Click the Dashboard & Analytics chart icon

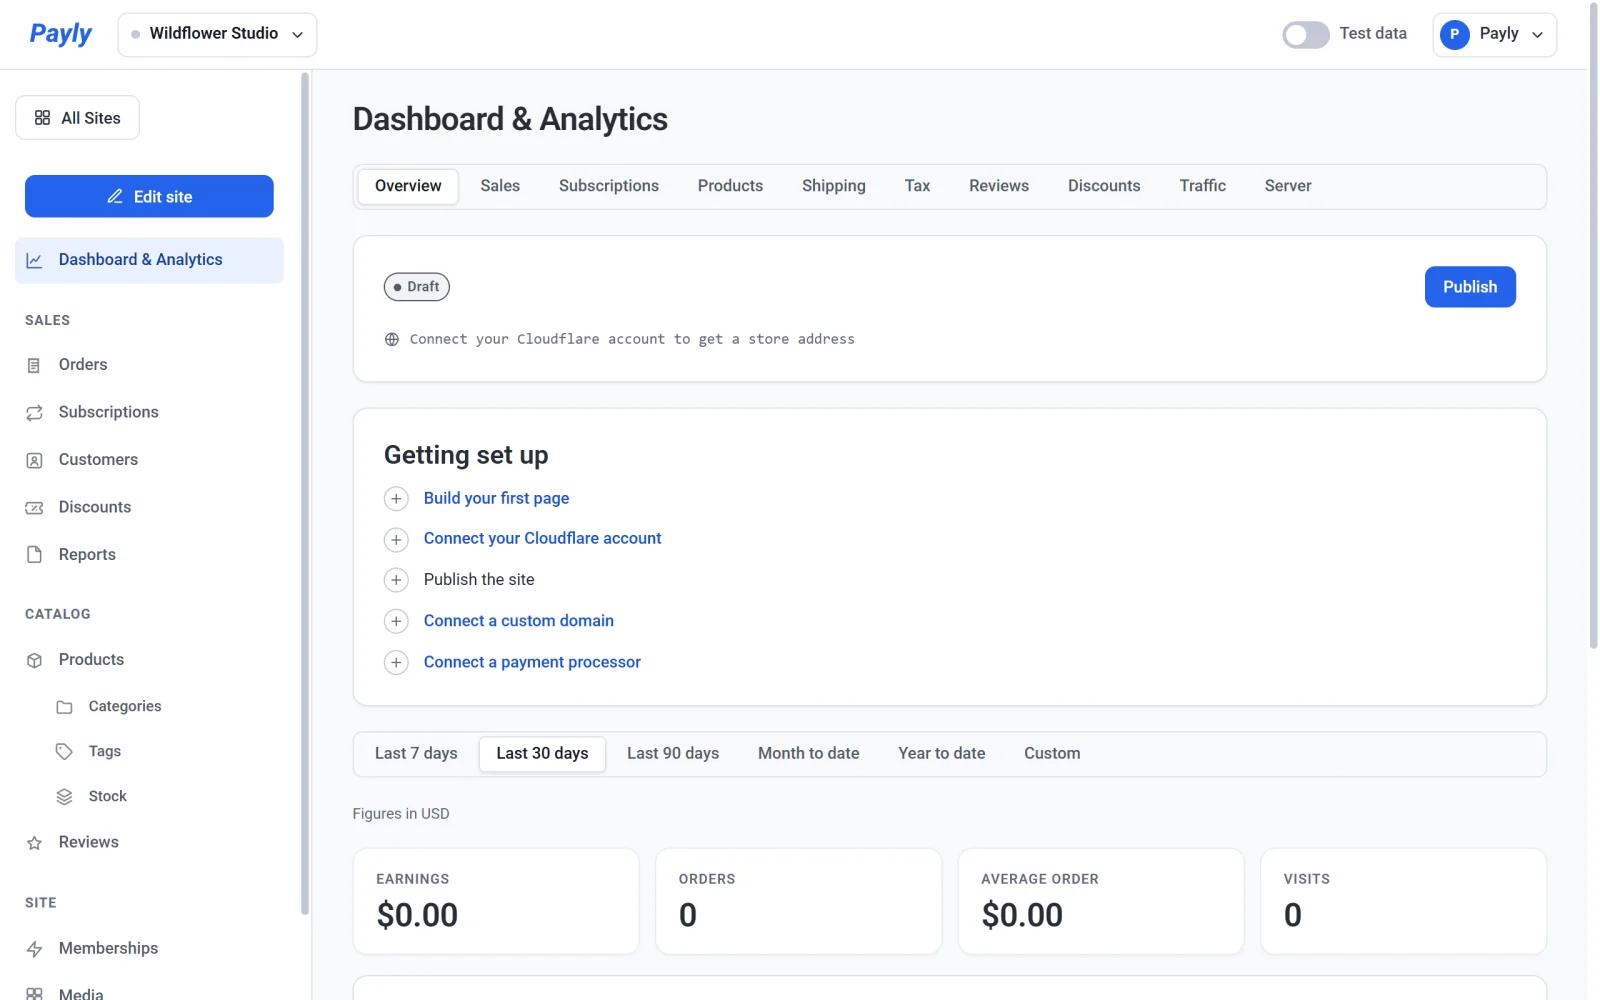point(34,260)
